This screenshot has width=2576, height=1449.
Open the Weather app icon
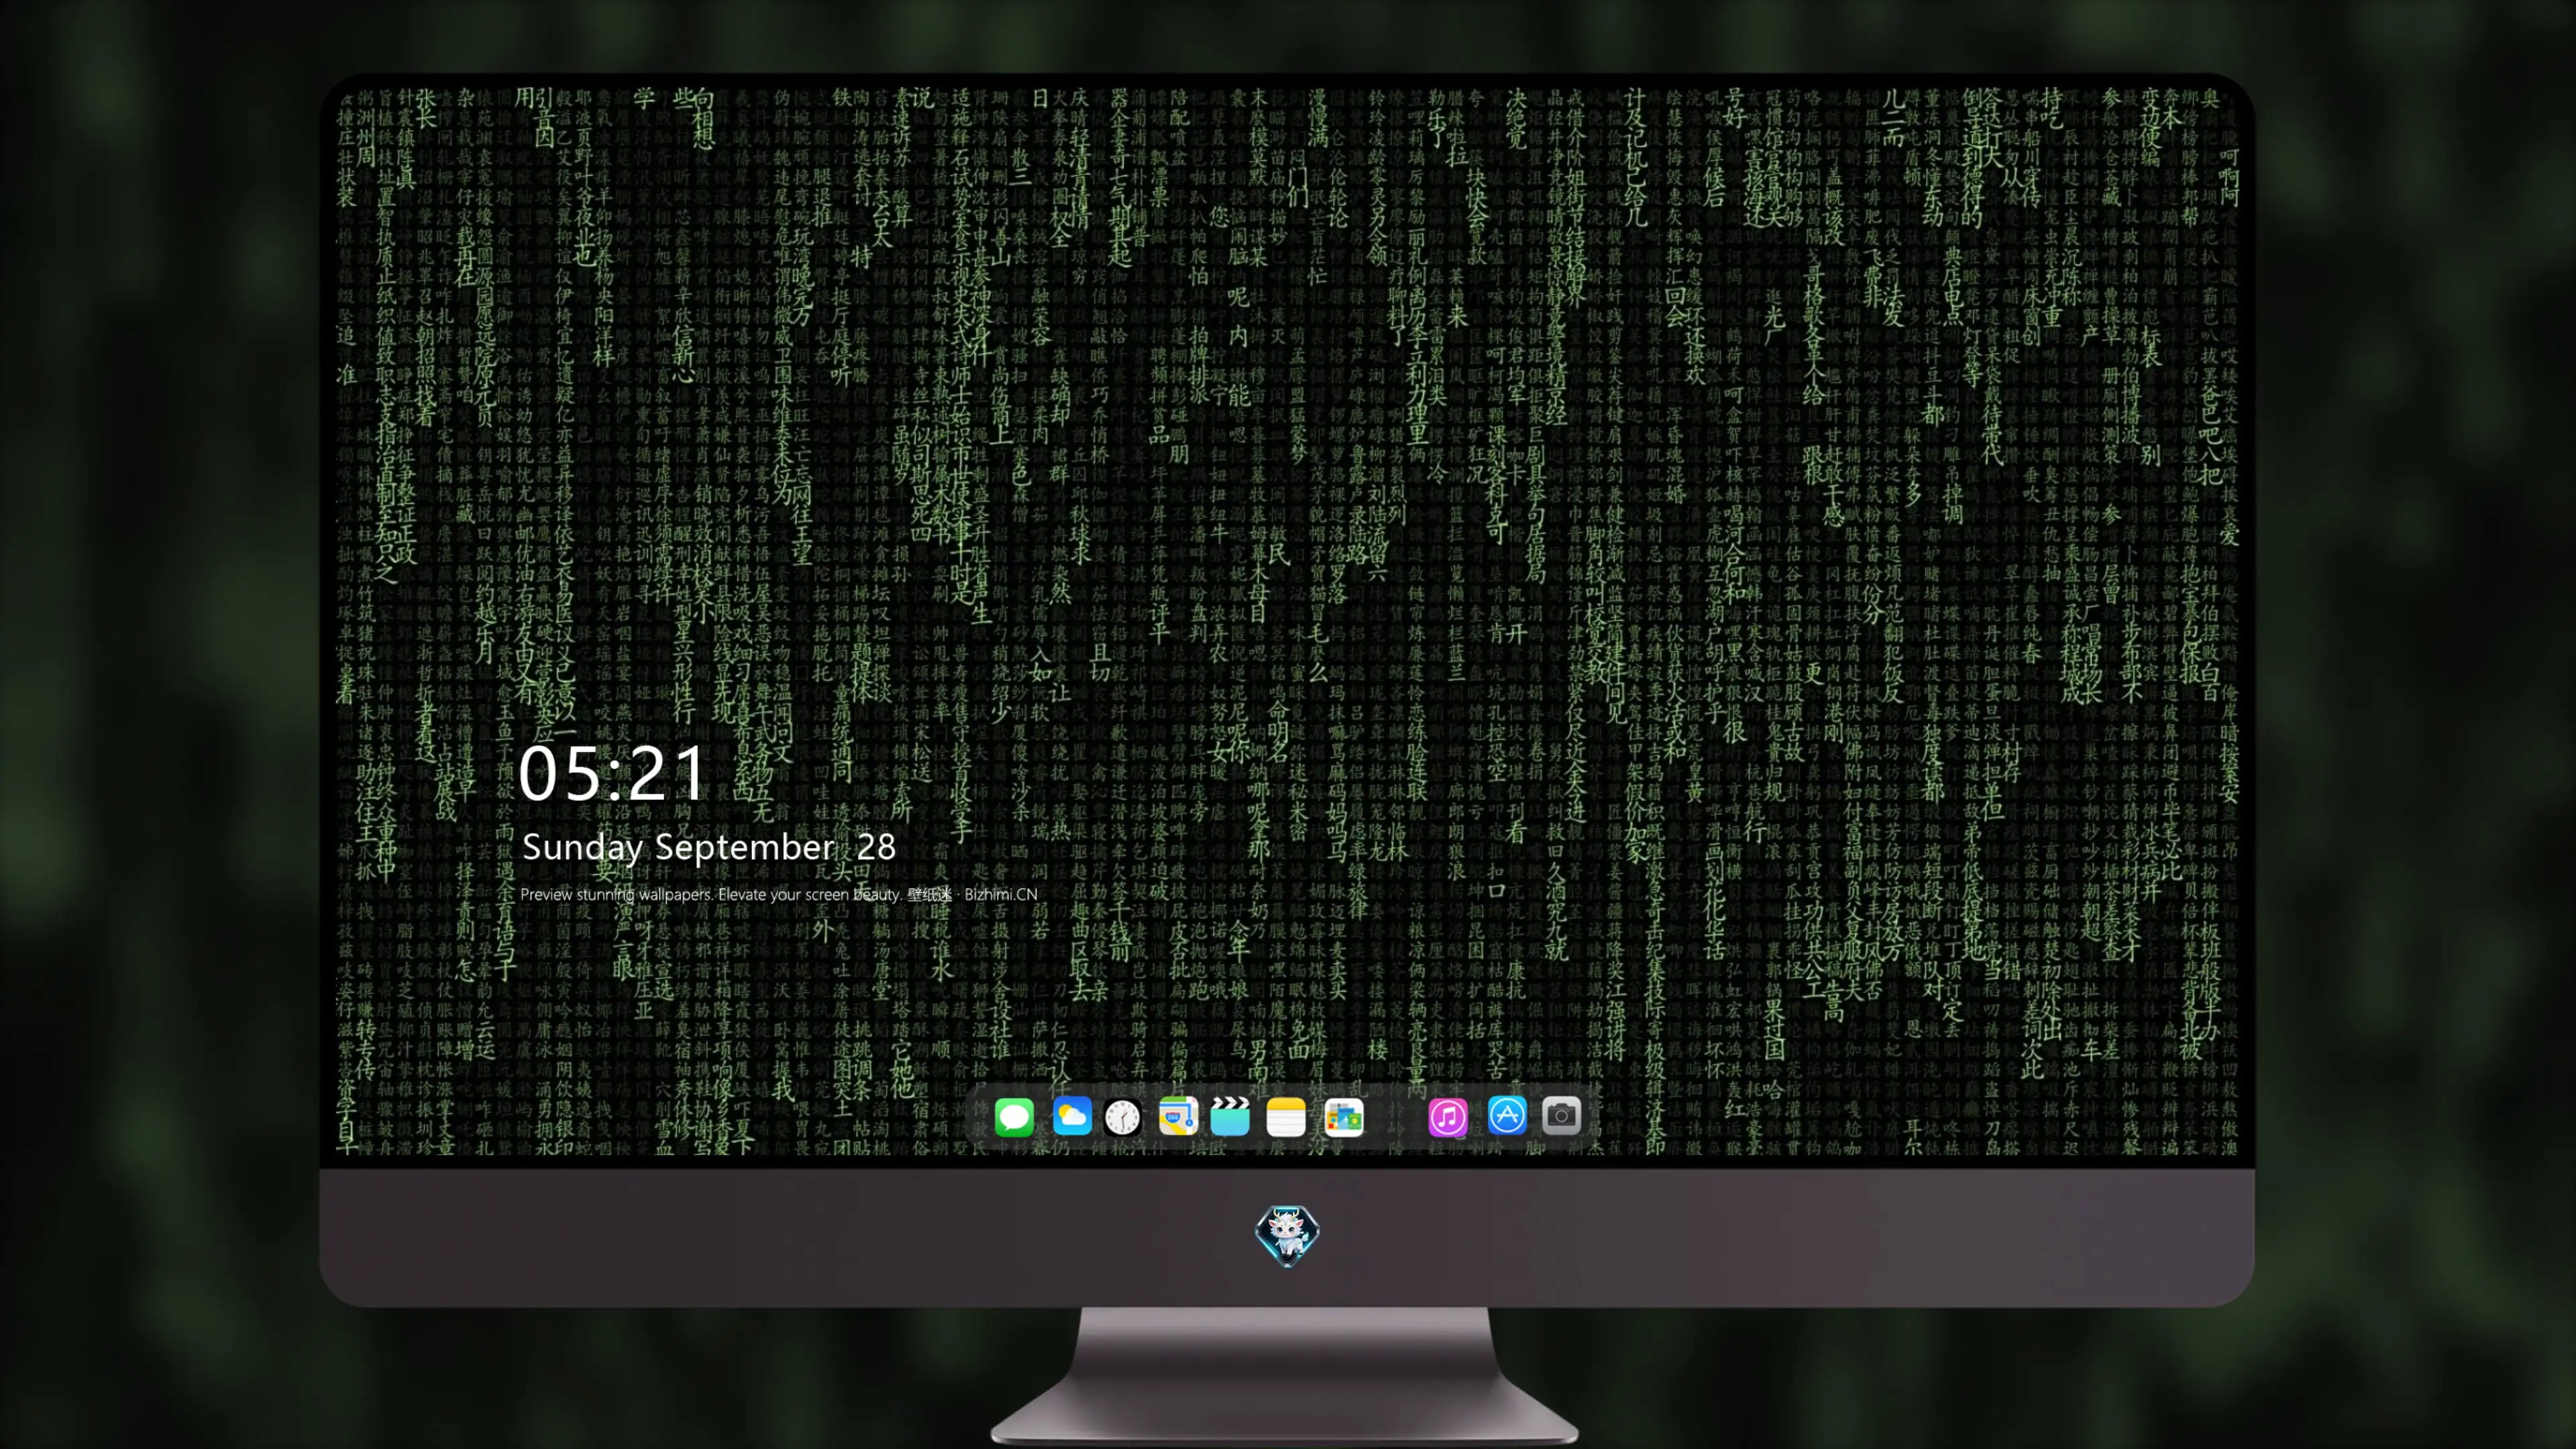tap(1071, 1116)
